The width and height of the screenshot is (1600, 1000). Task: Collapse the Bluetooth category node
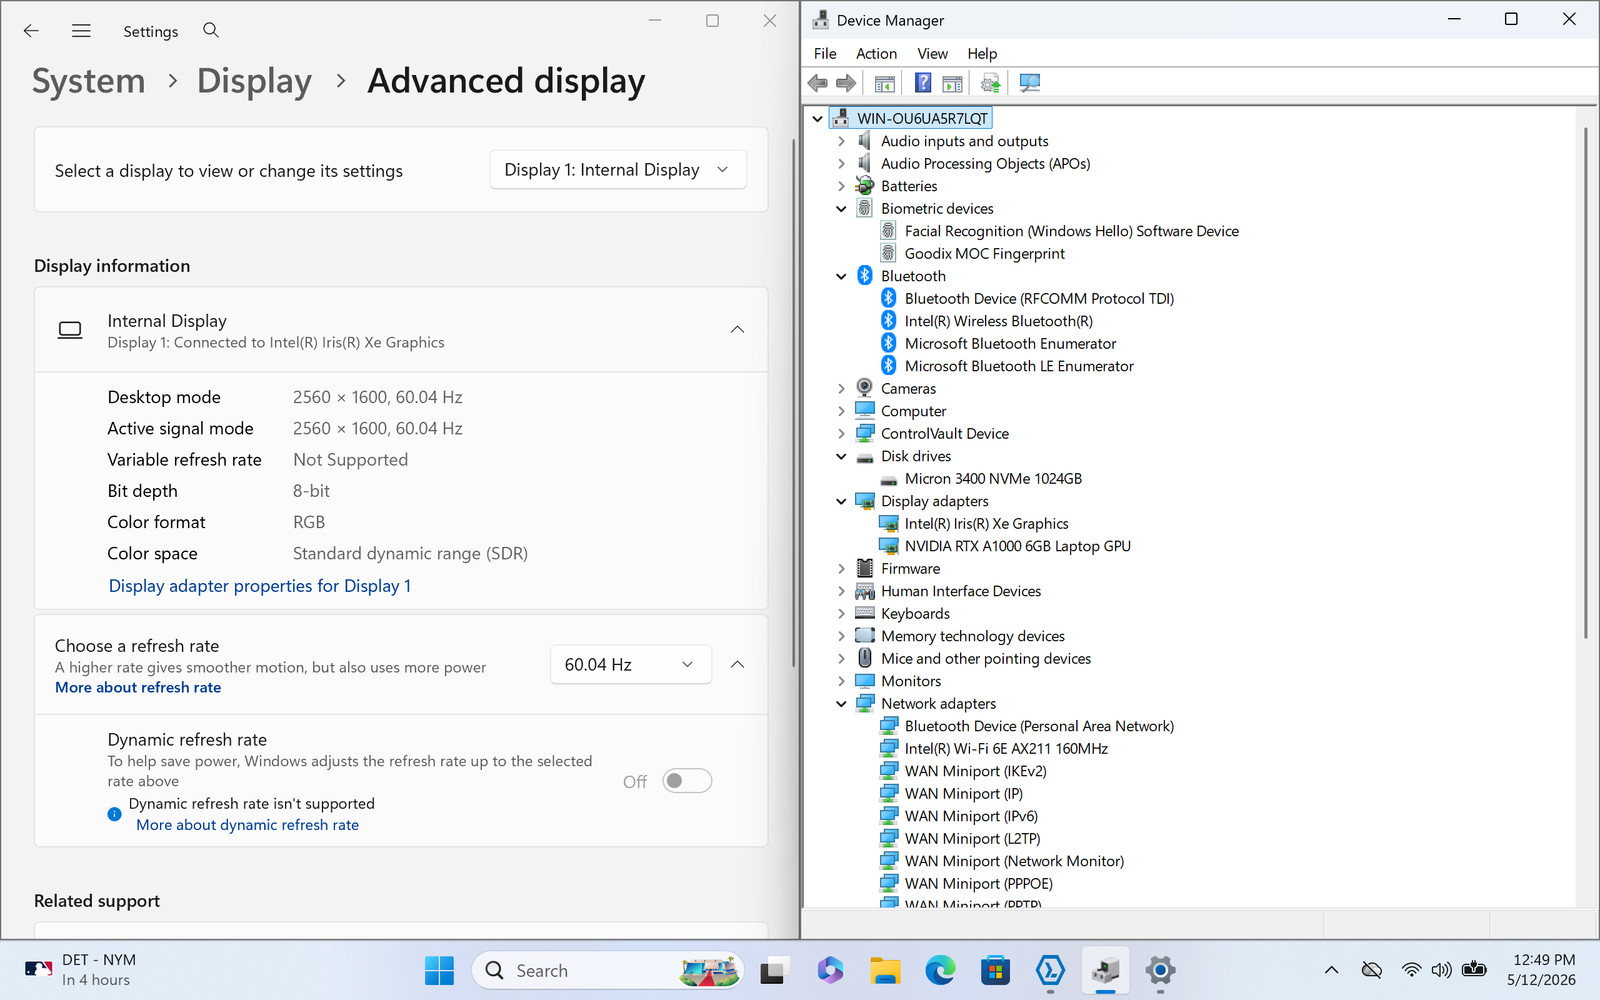click(x=841, y=277)
